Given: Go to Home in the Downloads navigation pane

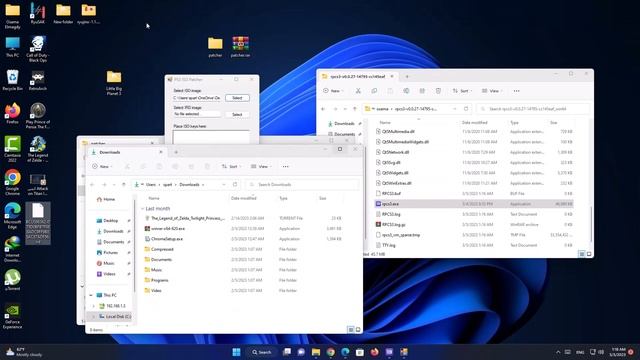Looking at the screenshot, I should tap(106, 199).
